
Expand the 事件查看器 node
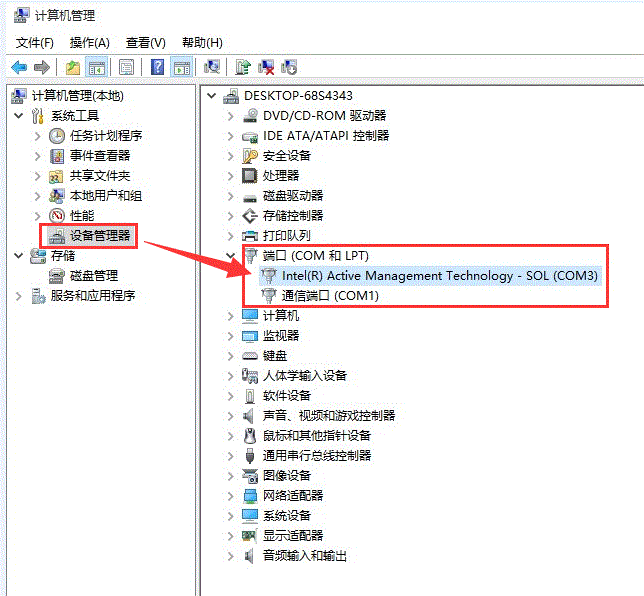click(37, 156)
